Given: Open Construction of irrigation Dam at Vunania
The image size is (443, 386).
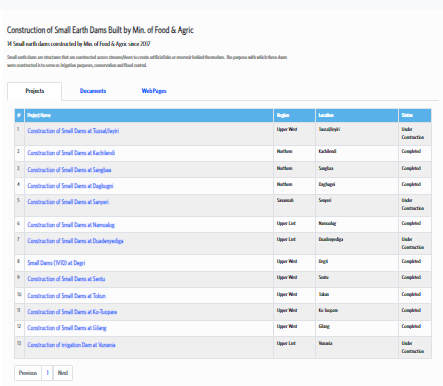Looking at the screenshot, I should pos(71,345).
